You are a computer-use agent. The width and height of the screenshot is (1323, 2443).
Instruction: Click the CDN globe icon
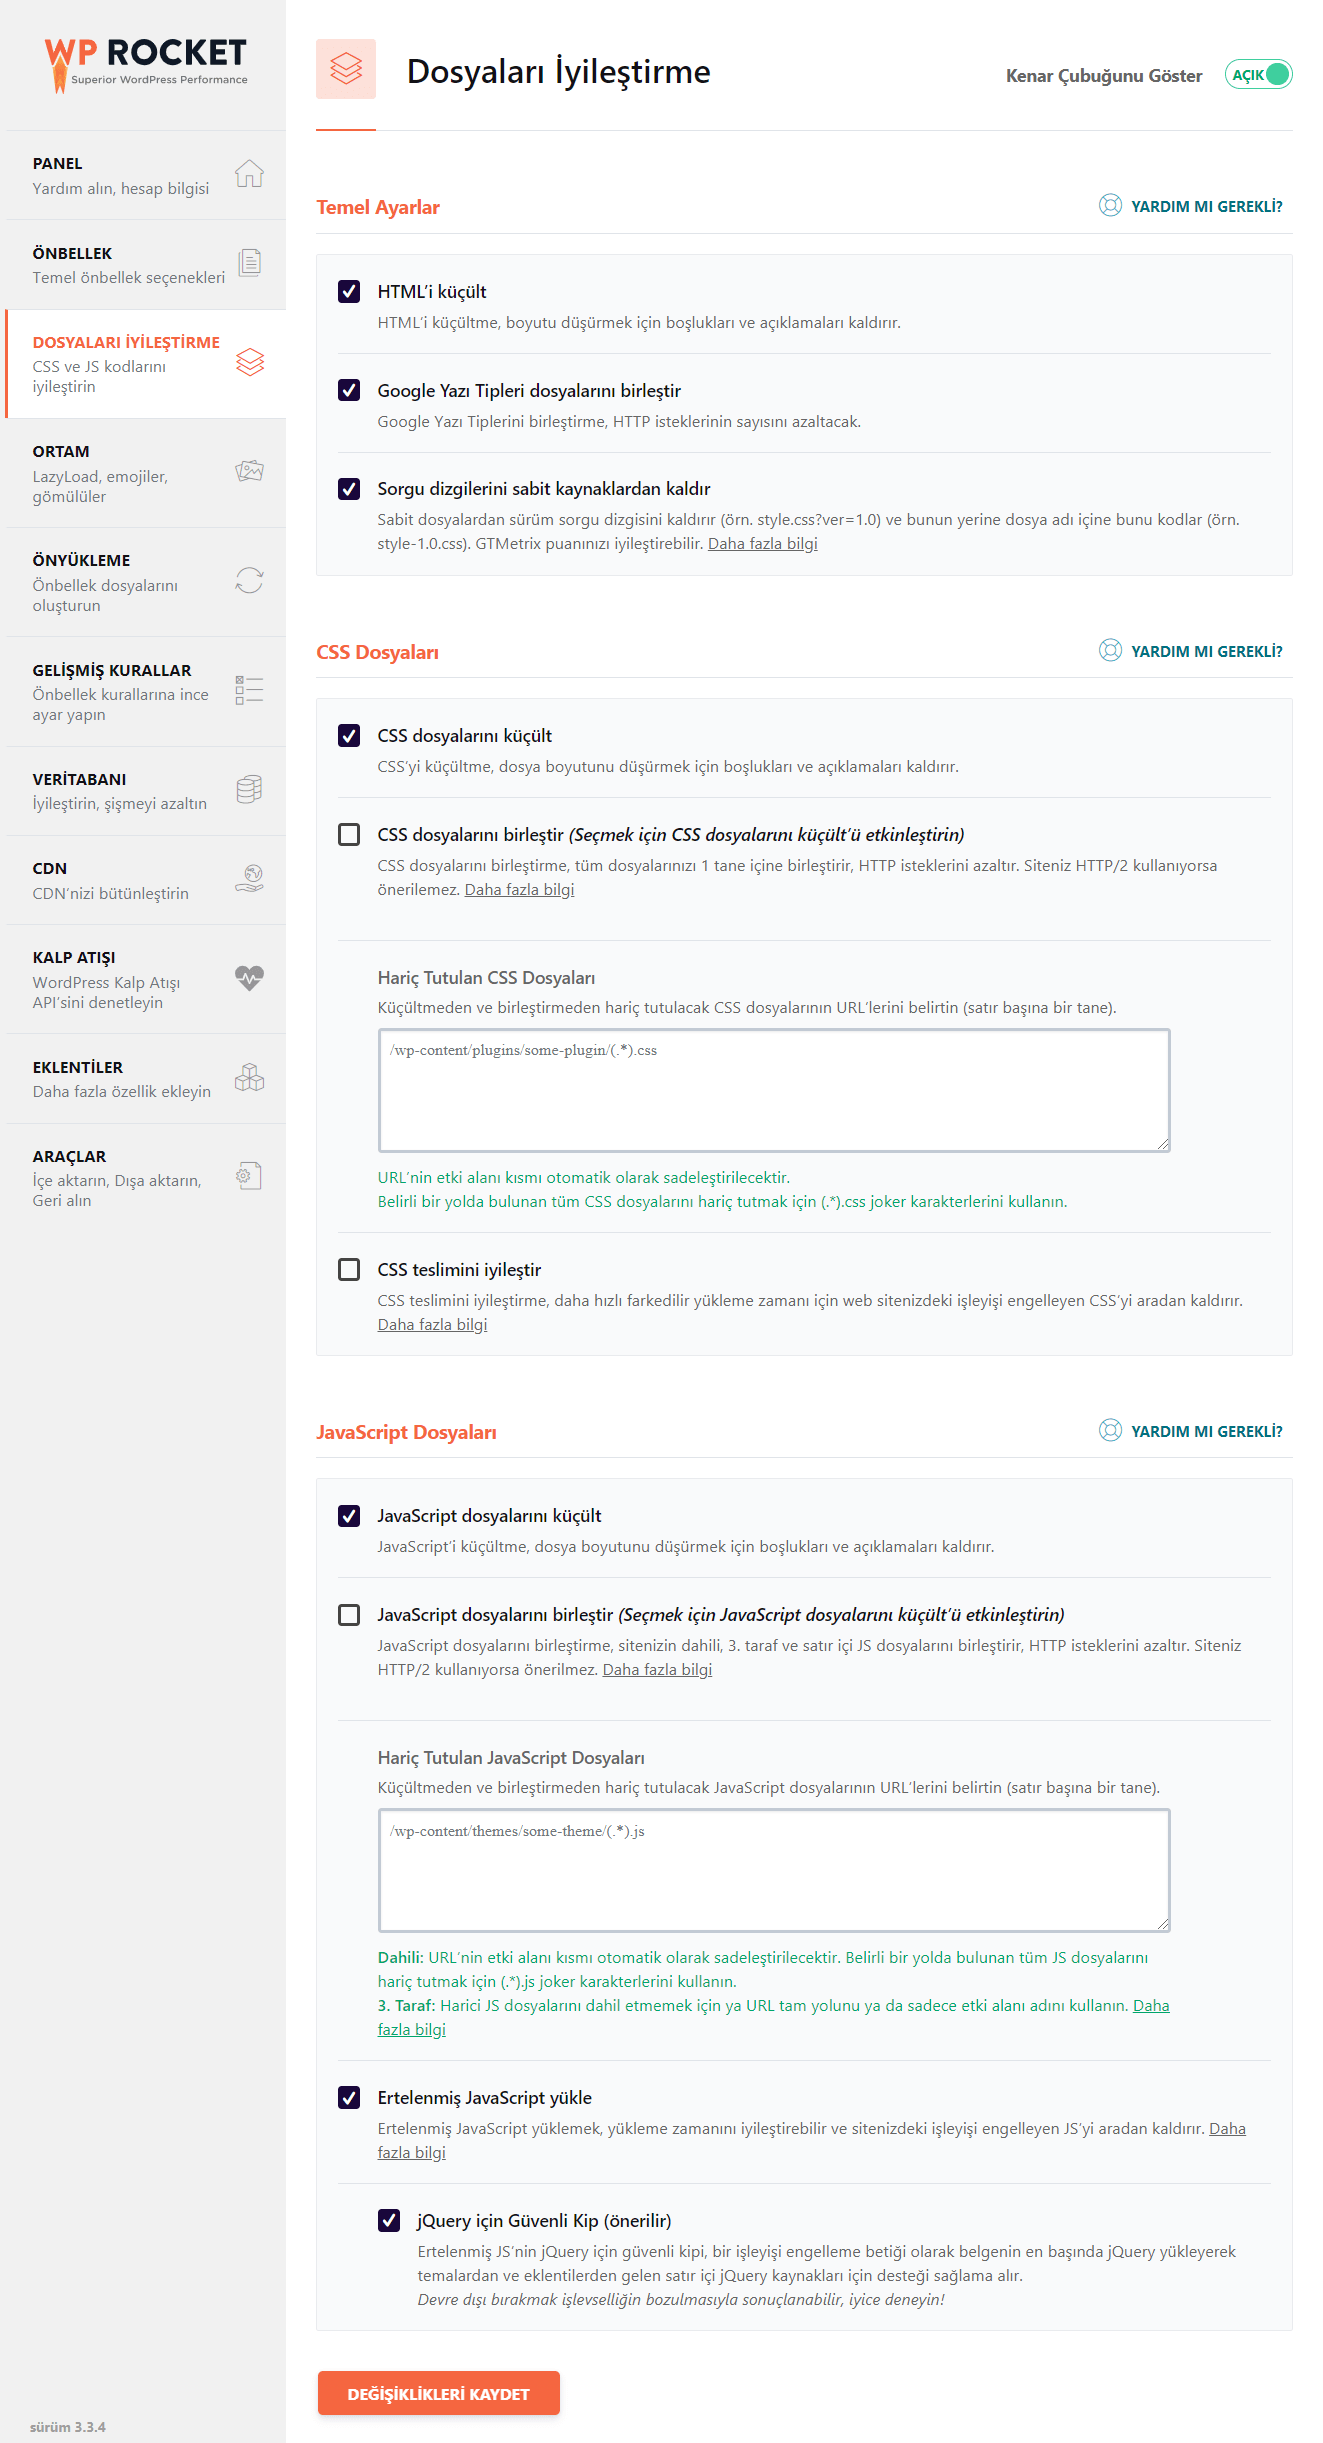249,878
